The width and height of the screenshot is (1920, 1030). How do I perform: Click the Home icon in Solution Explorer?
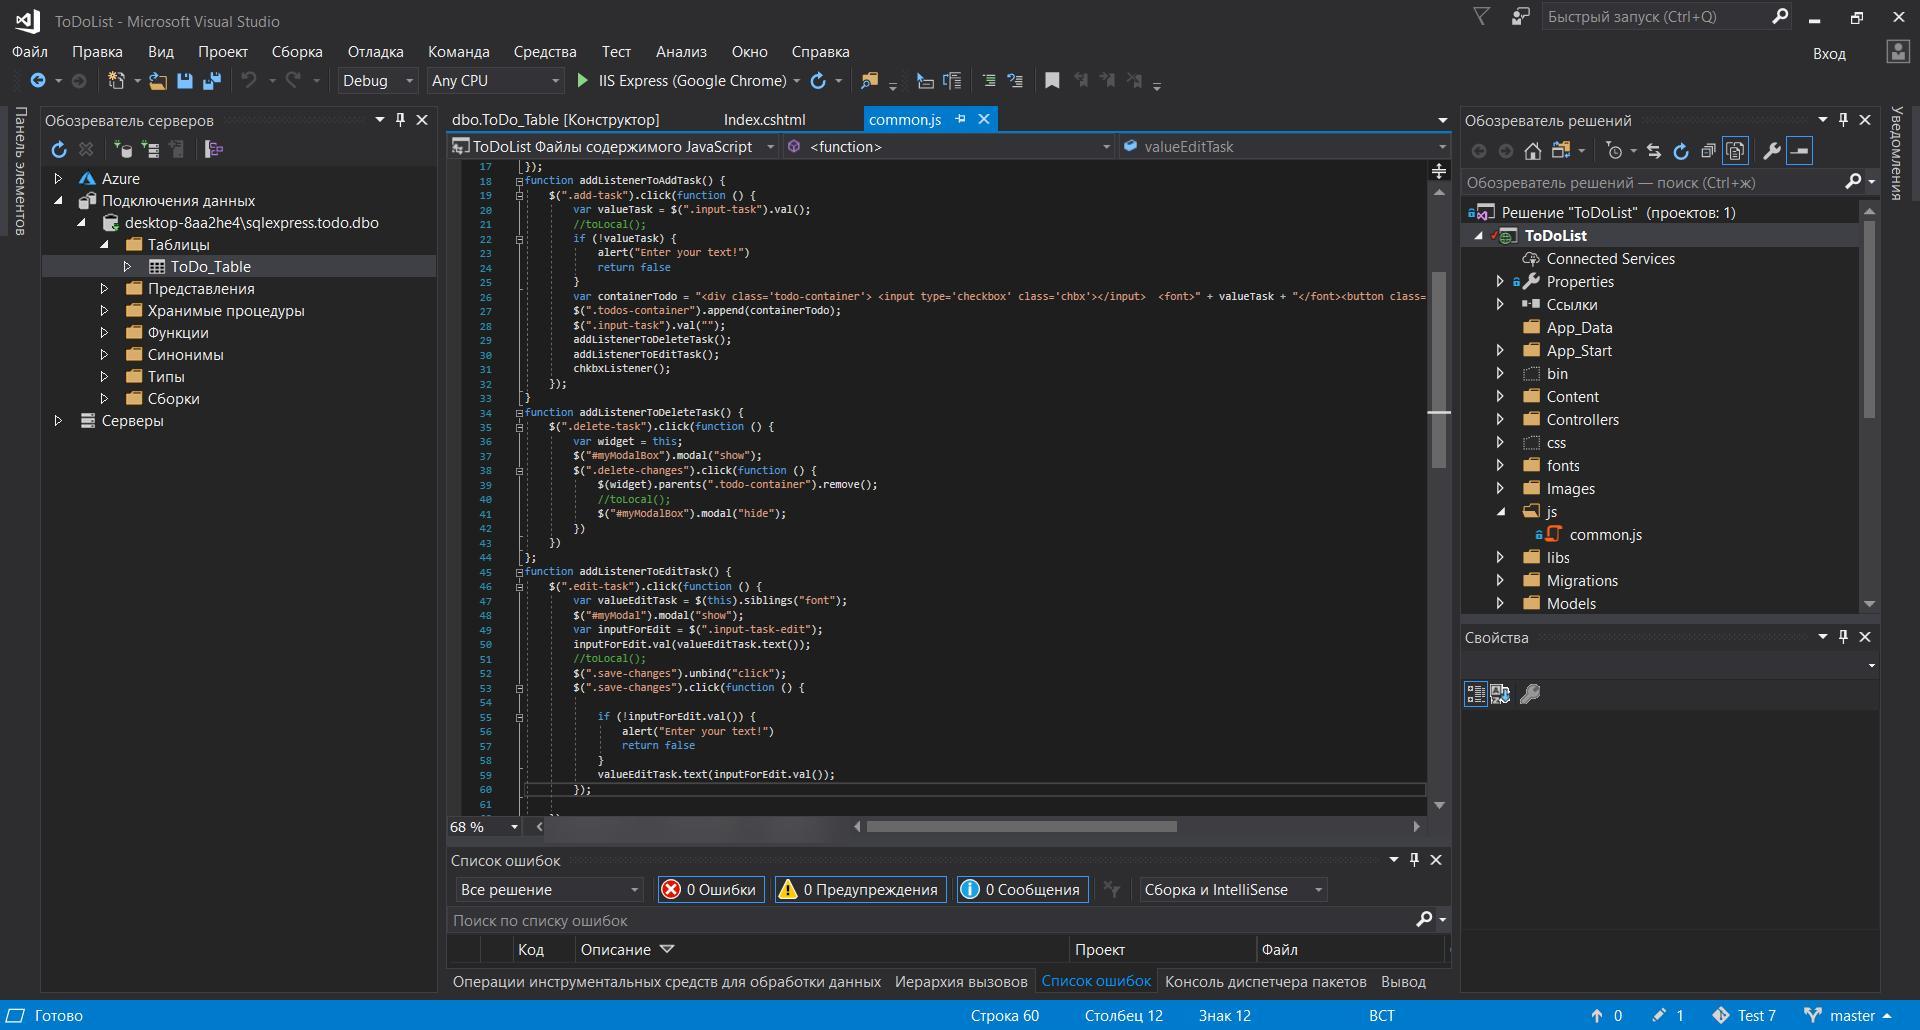pyautogui.click(x=1532, y=151)
